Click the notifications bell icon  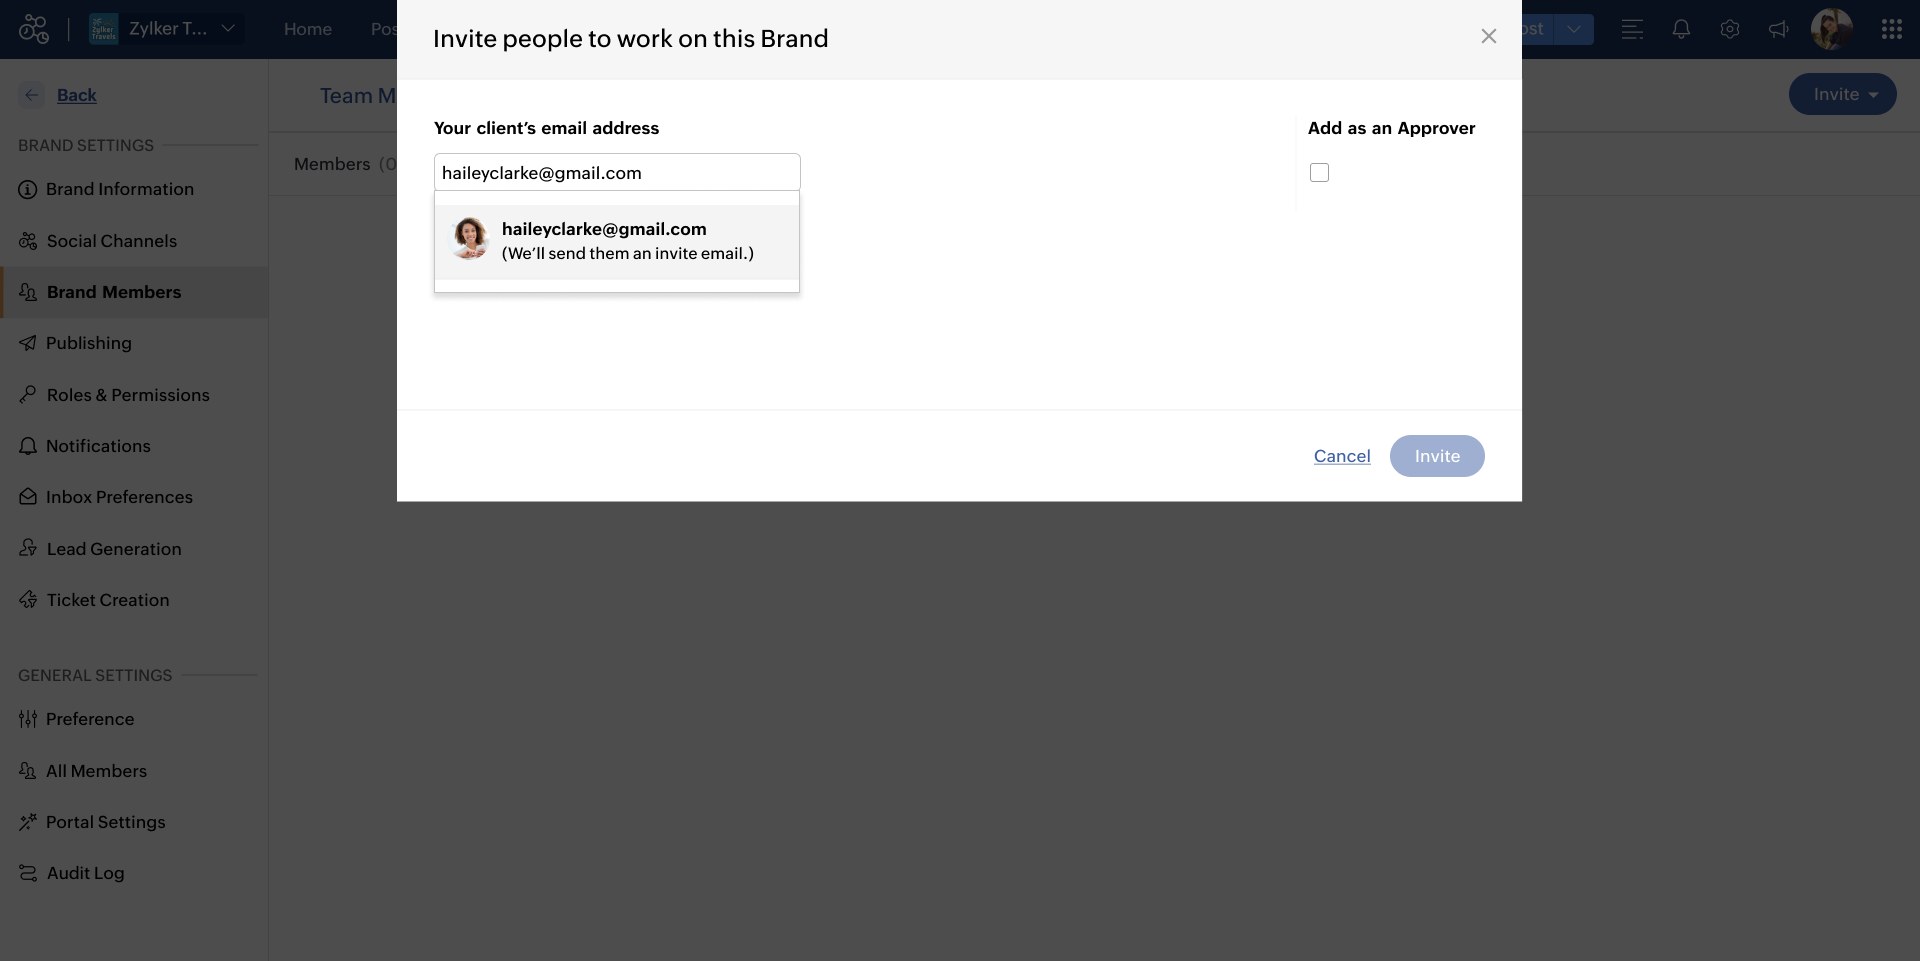[x=1681, y=29]
